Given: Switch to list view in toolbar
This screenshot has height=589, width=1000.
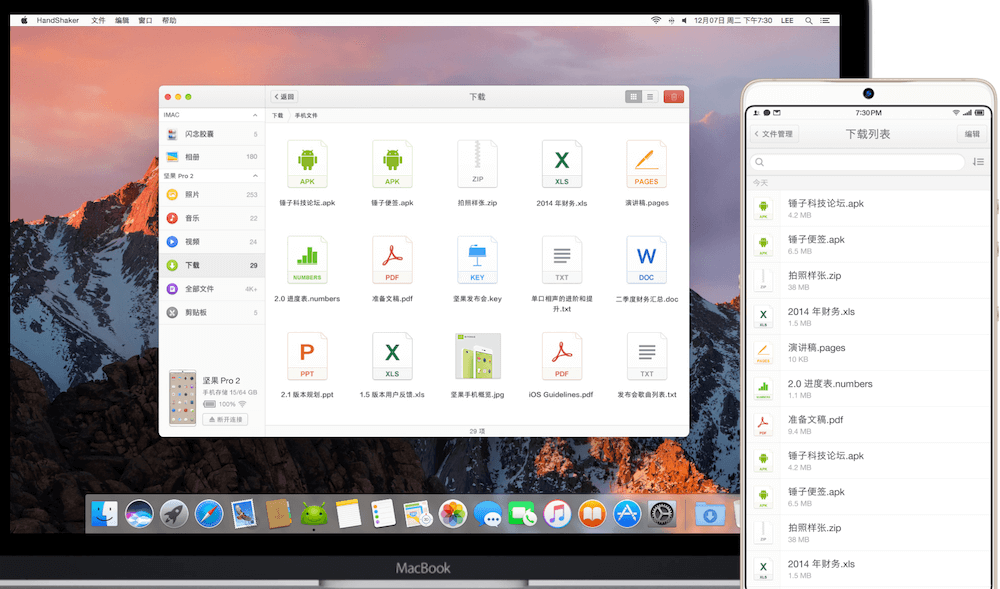Looking at the screenshot, I should pos(650,97).
